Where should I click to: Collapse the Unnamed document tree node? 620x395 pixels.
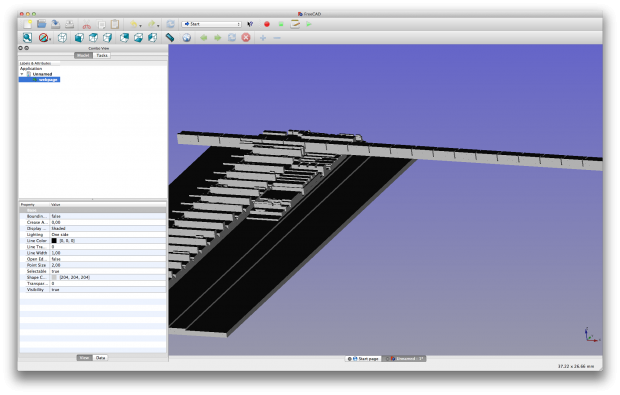[22, 74]
